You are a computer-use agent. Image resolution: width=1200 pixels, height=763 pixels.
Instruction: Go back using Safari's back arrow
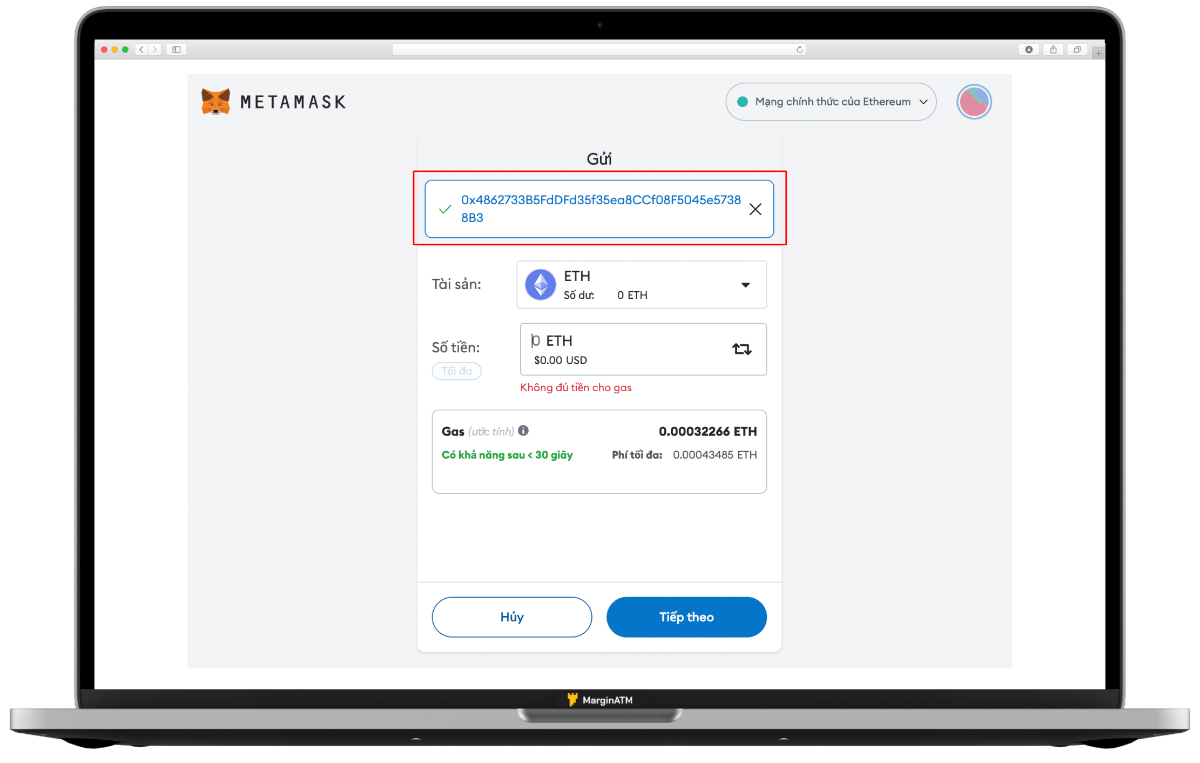(141, 49)
